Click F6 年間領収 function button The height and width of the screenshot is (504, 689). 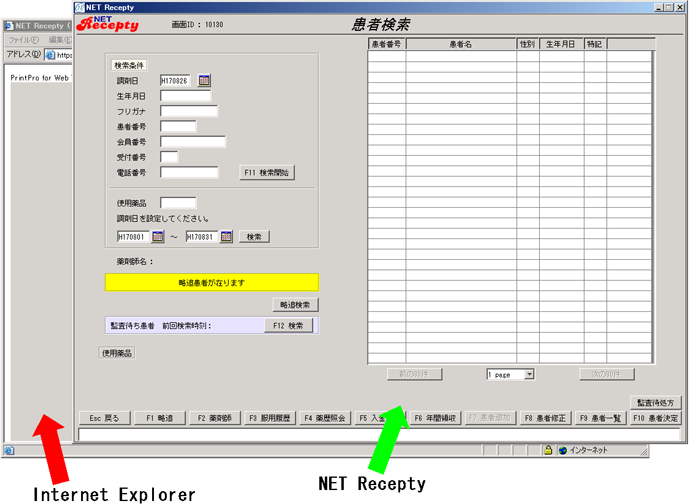[435, 418]
